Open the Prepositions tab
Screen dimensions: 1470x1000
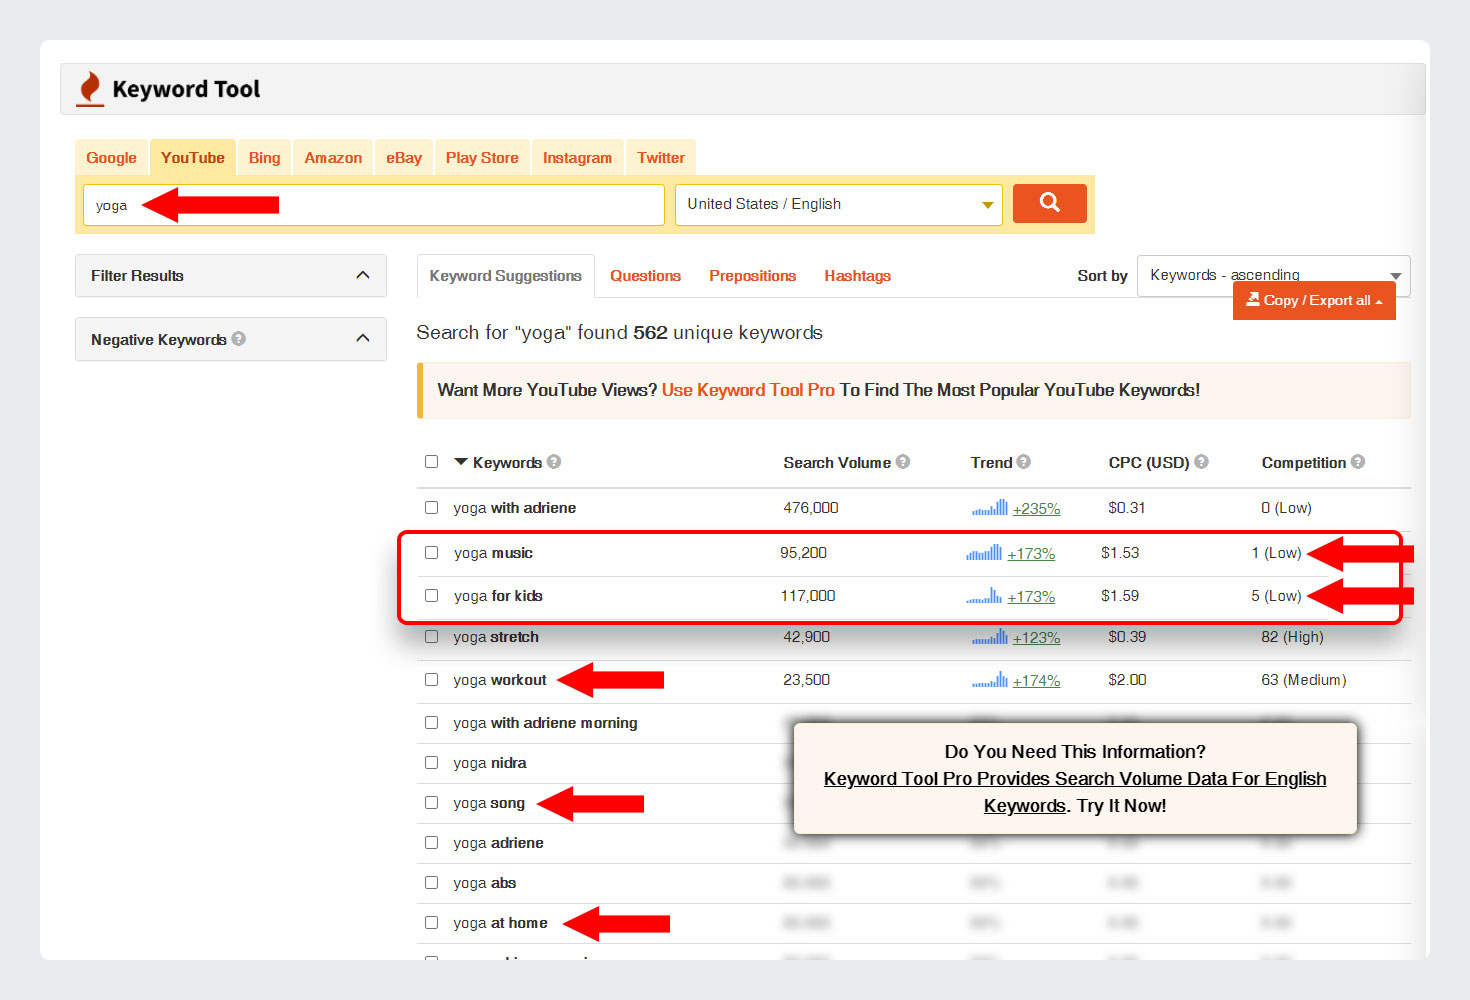753,276
